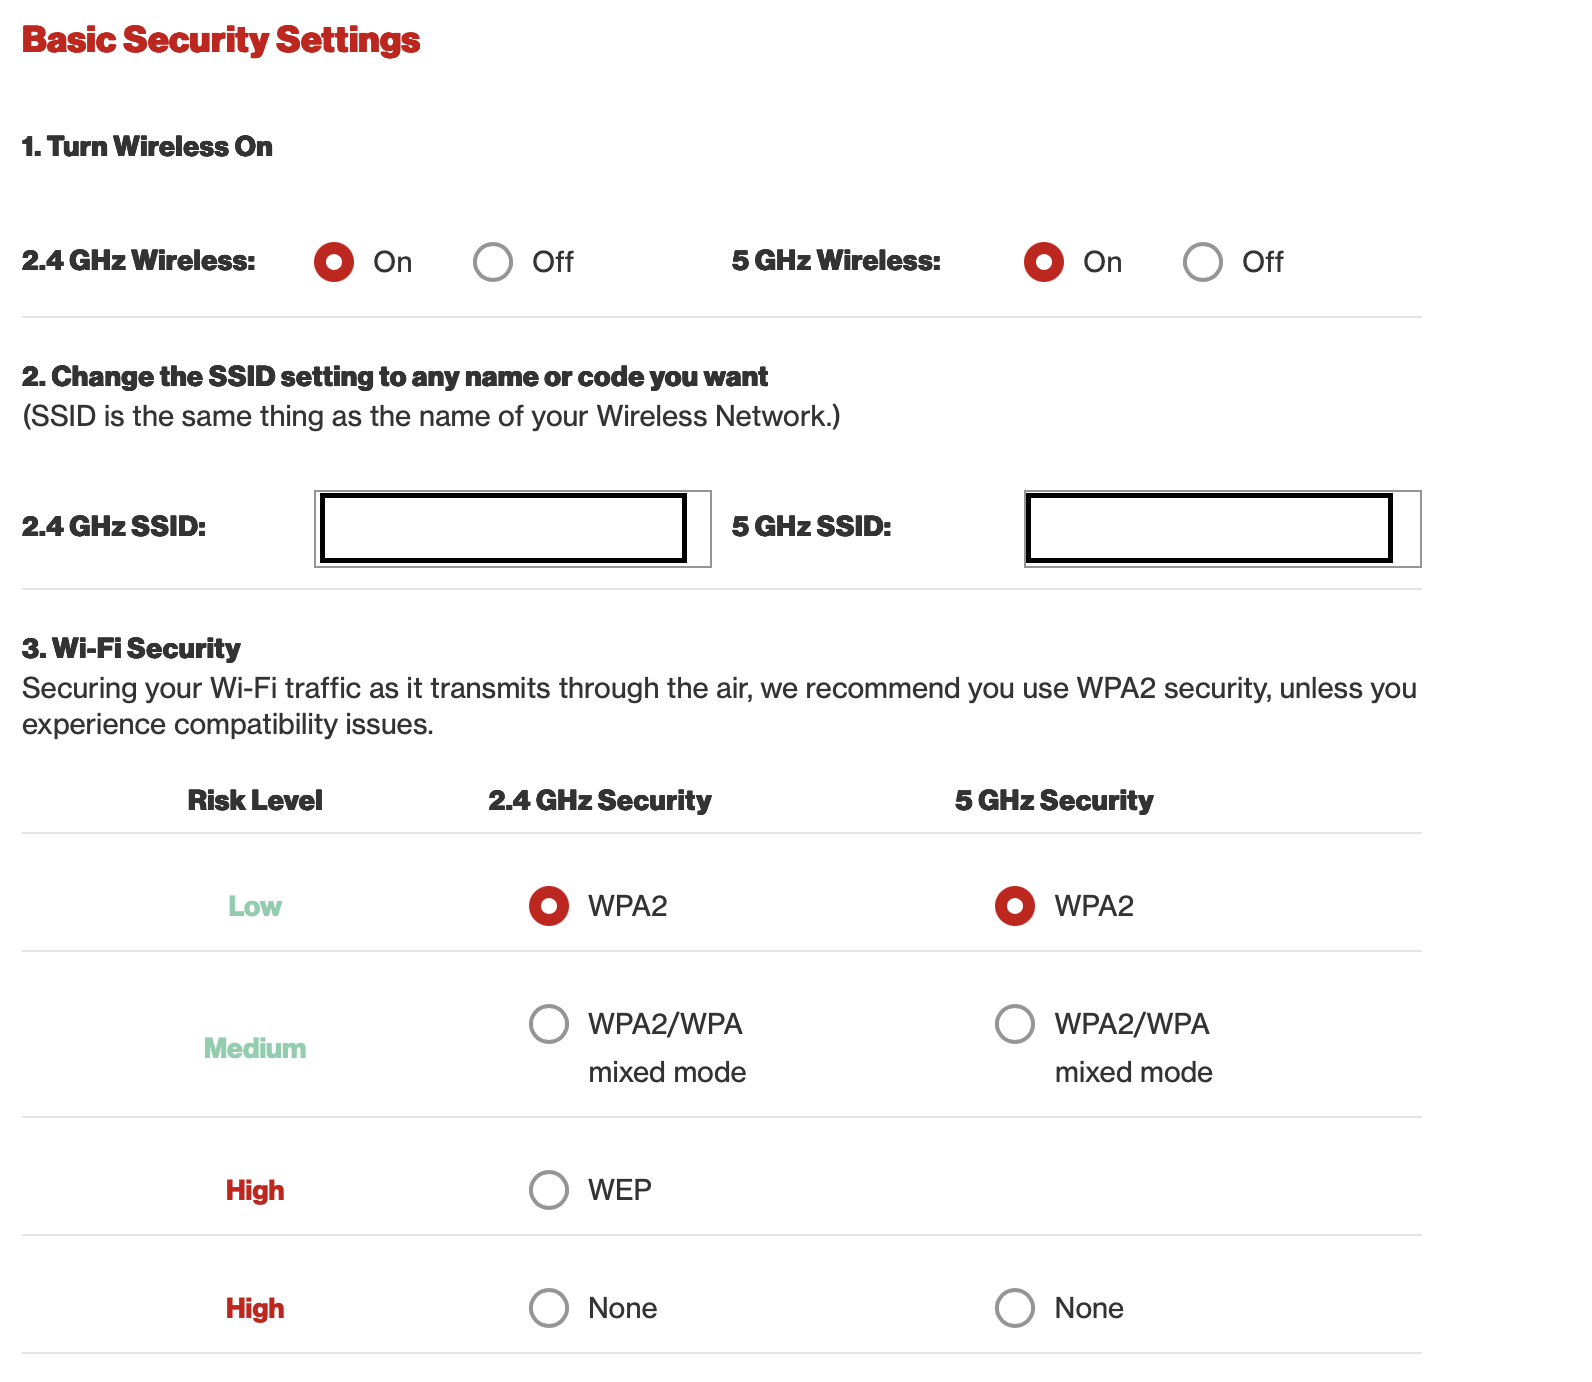The image size is (1592, 1382).
Task: Click the Risk Level column header
Action: coord(255,800)
